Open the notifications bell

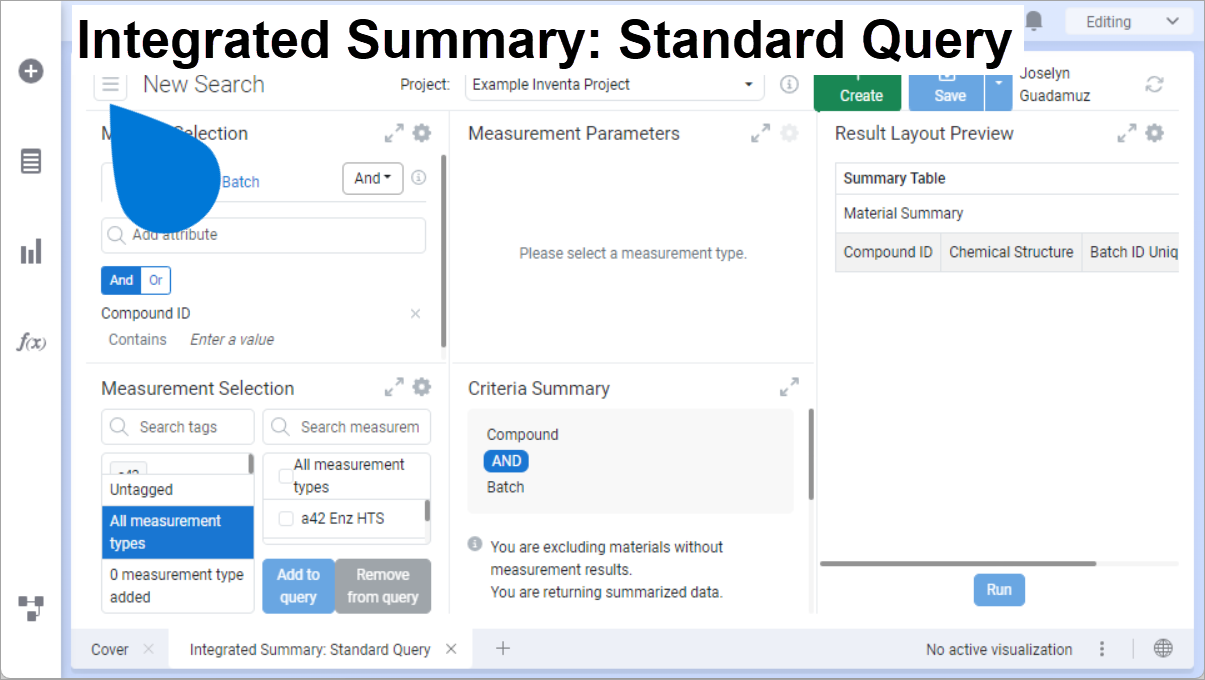1034,20
